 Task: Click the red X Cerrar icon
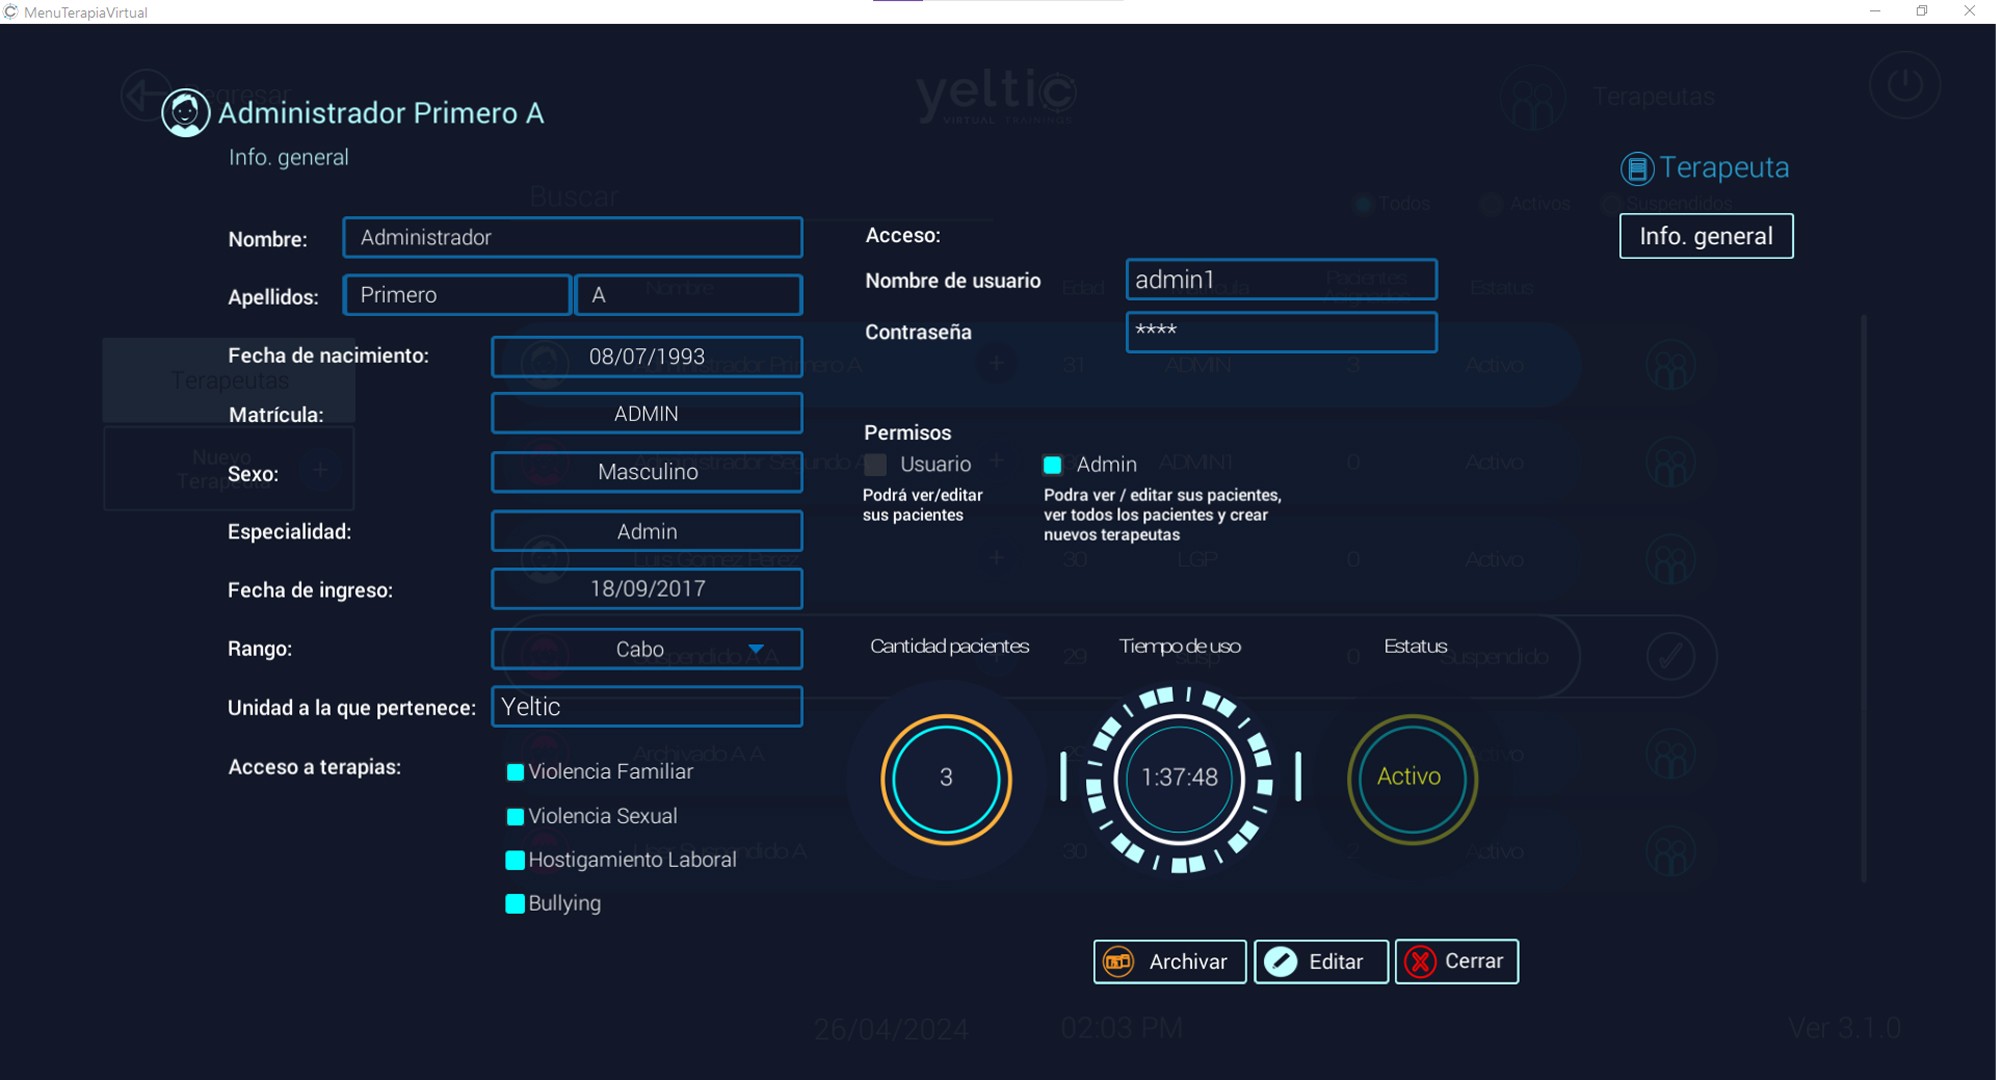(1420, 962)
